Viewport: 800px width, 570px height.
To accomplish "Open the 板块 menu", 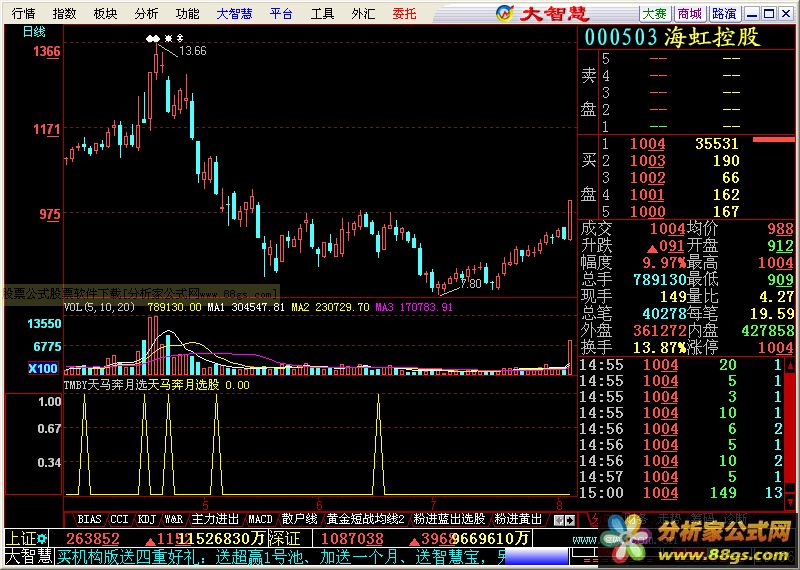I will pyautogui.click(x=105, y=14).
